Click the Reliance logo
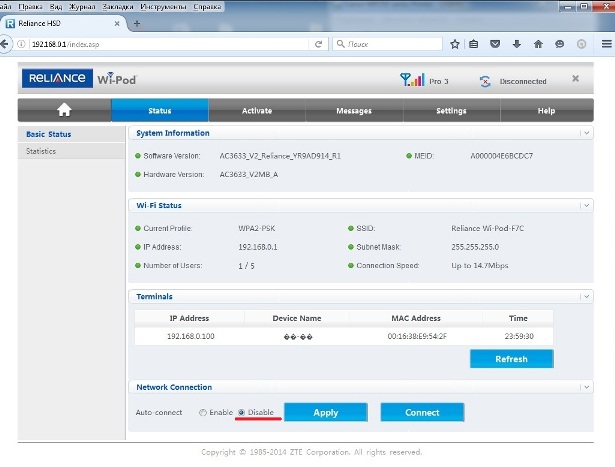Screen dimensions: 615x467 click(57, 78)
